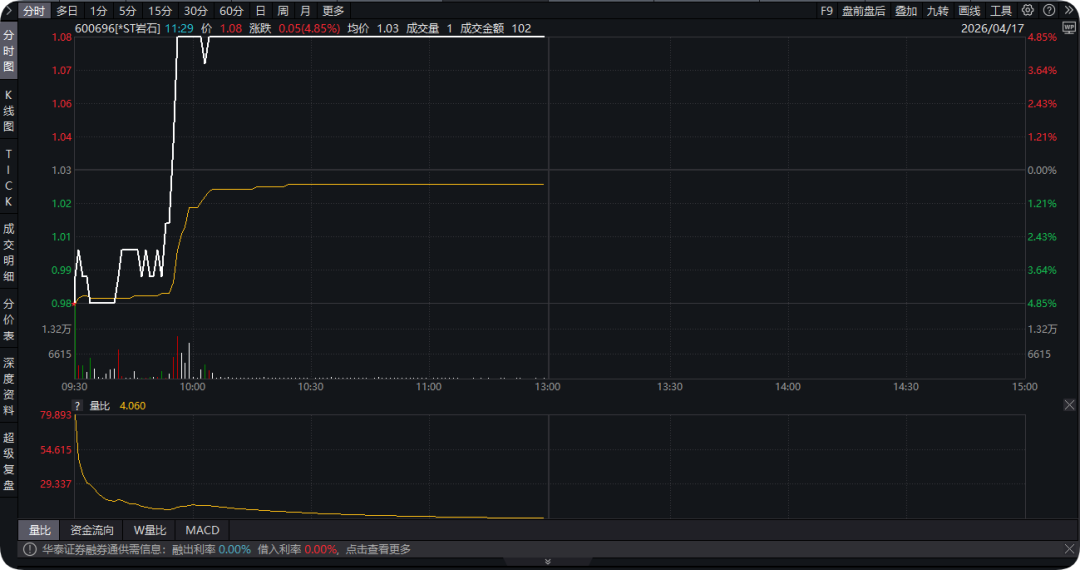The image size is (1080, 570).
Task: Open 深度资料 in the left sidebar
Action: [x=8, y=386]
